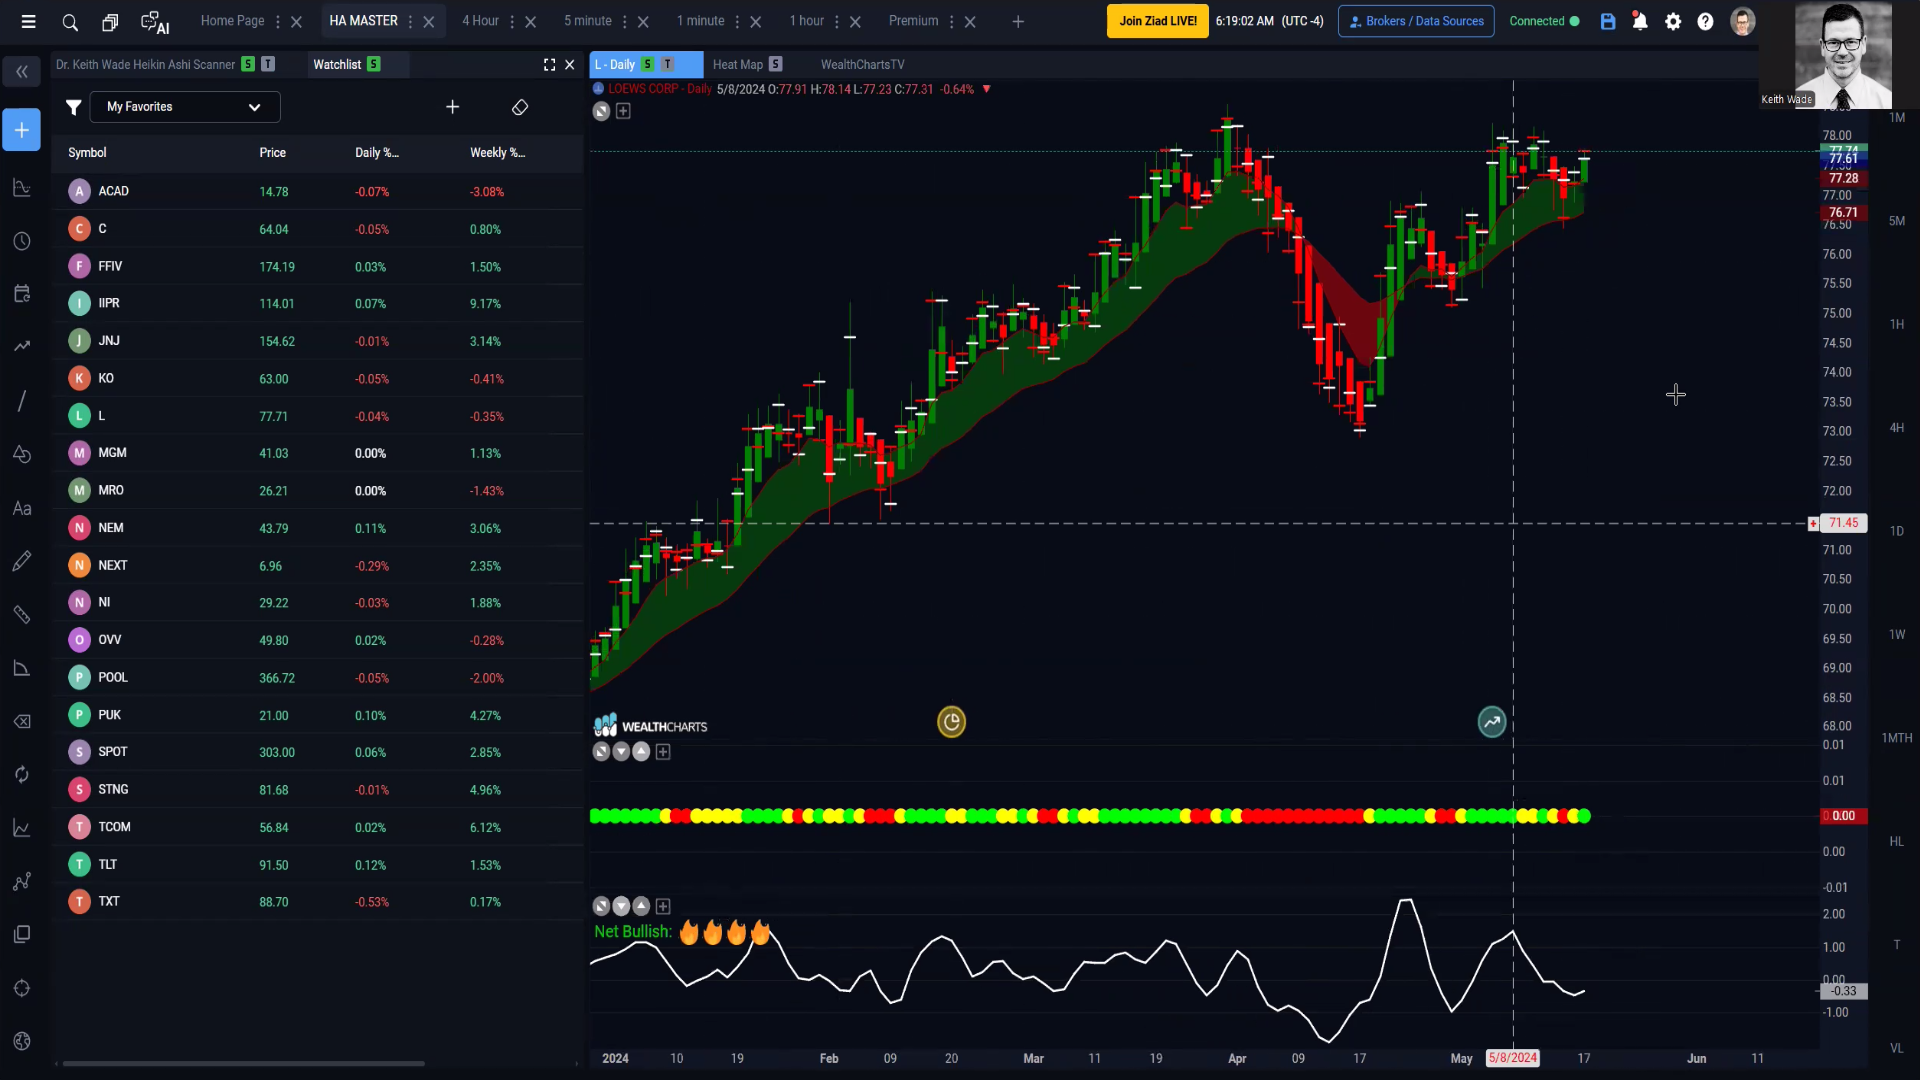Viewport: 1920px width, 1080px height.
Task: Click the save layout disk icon
Action: [1608, 21]
